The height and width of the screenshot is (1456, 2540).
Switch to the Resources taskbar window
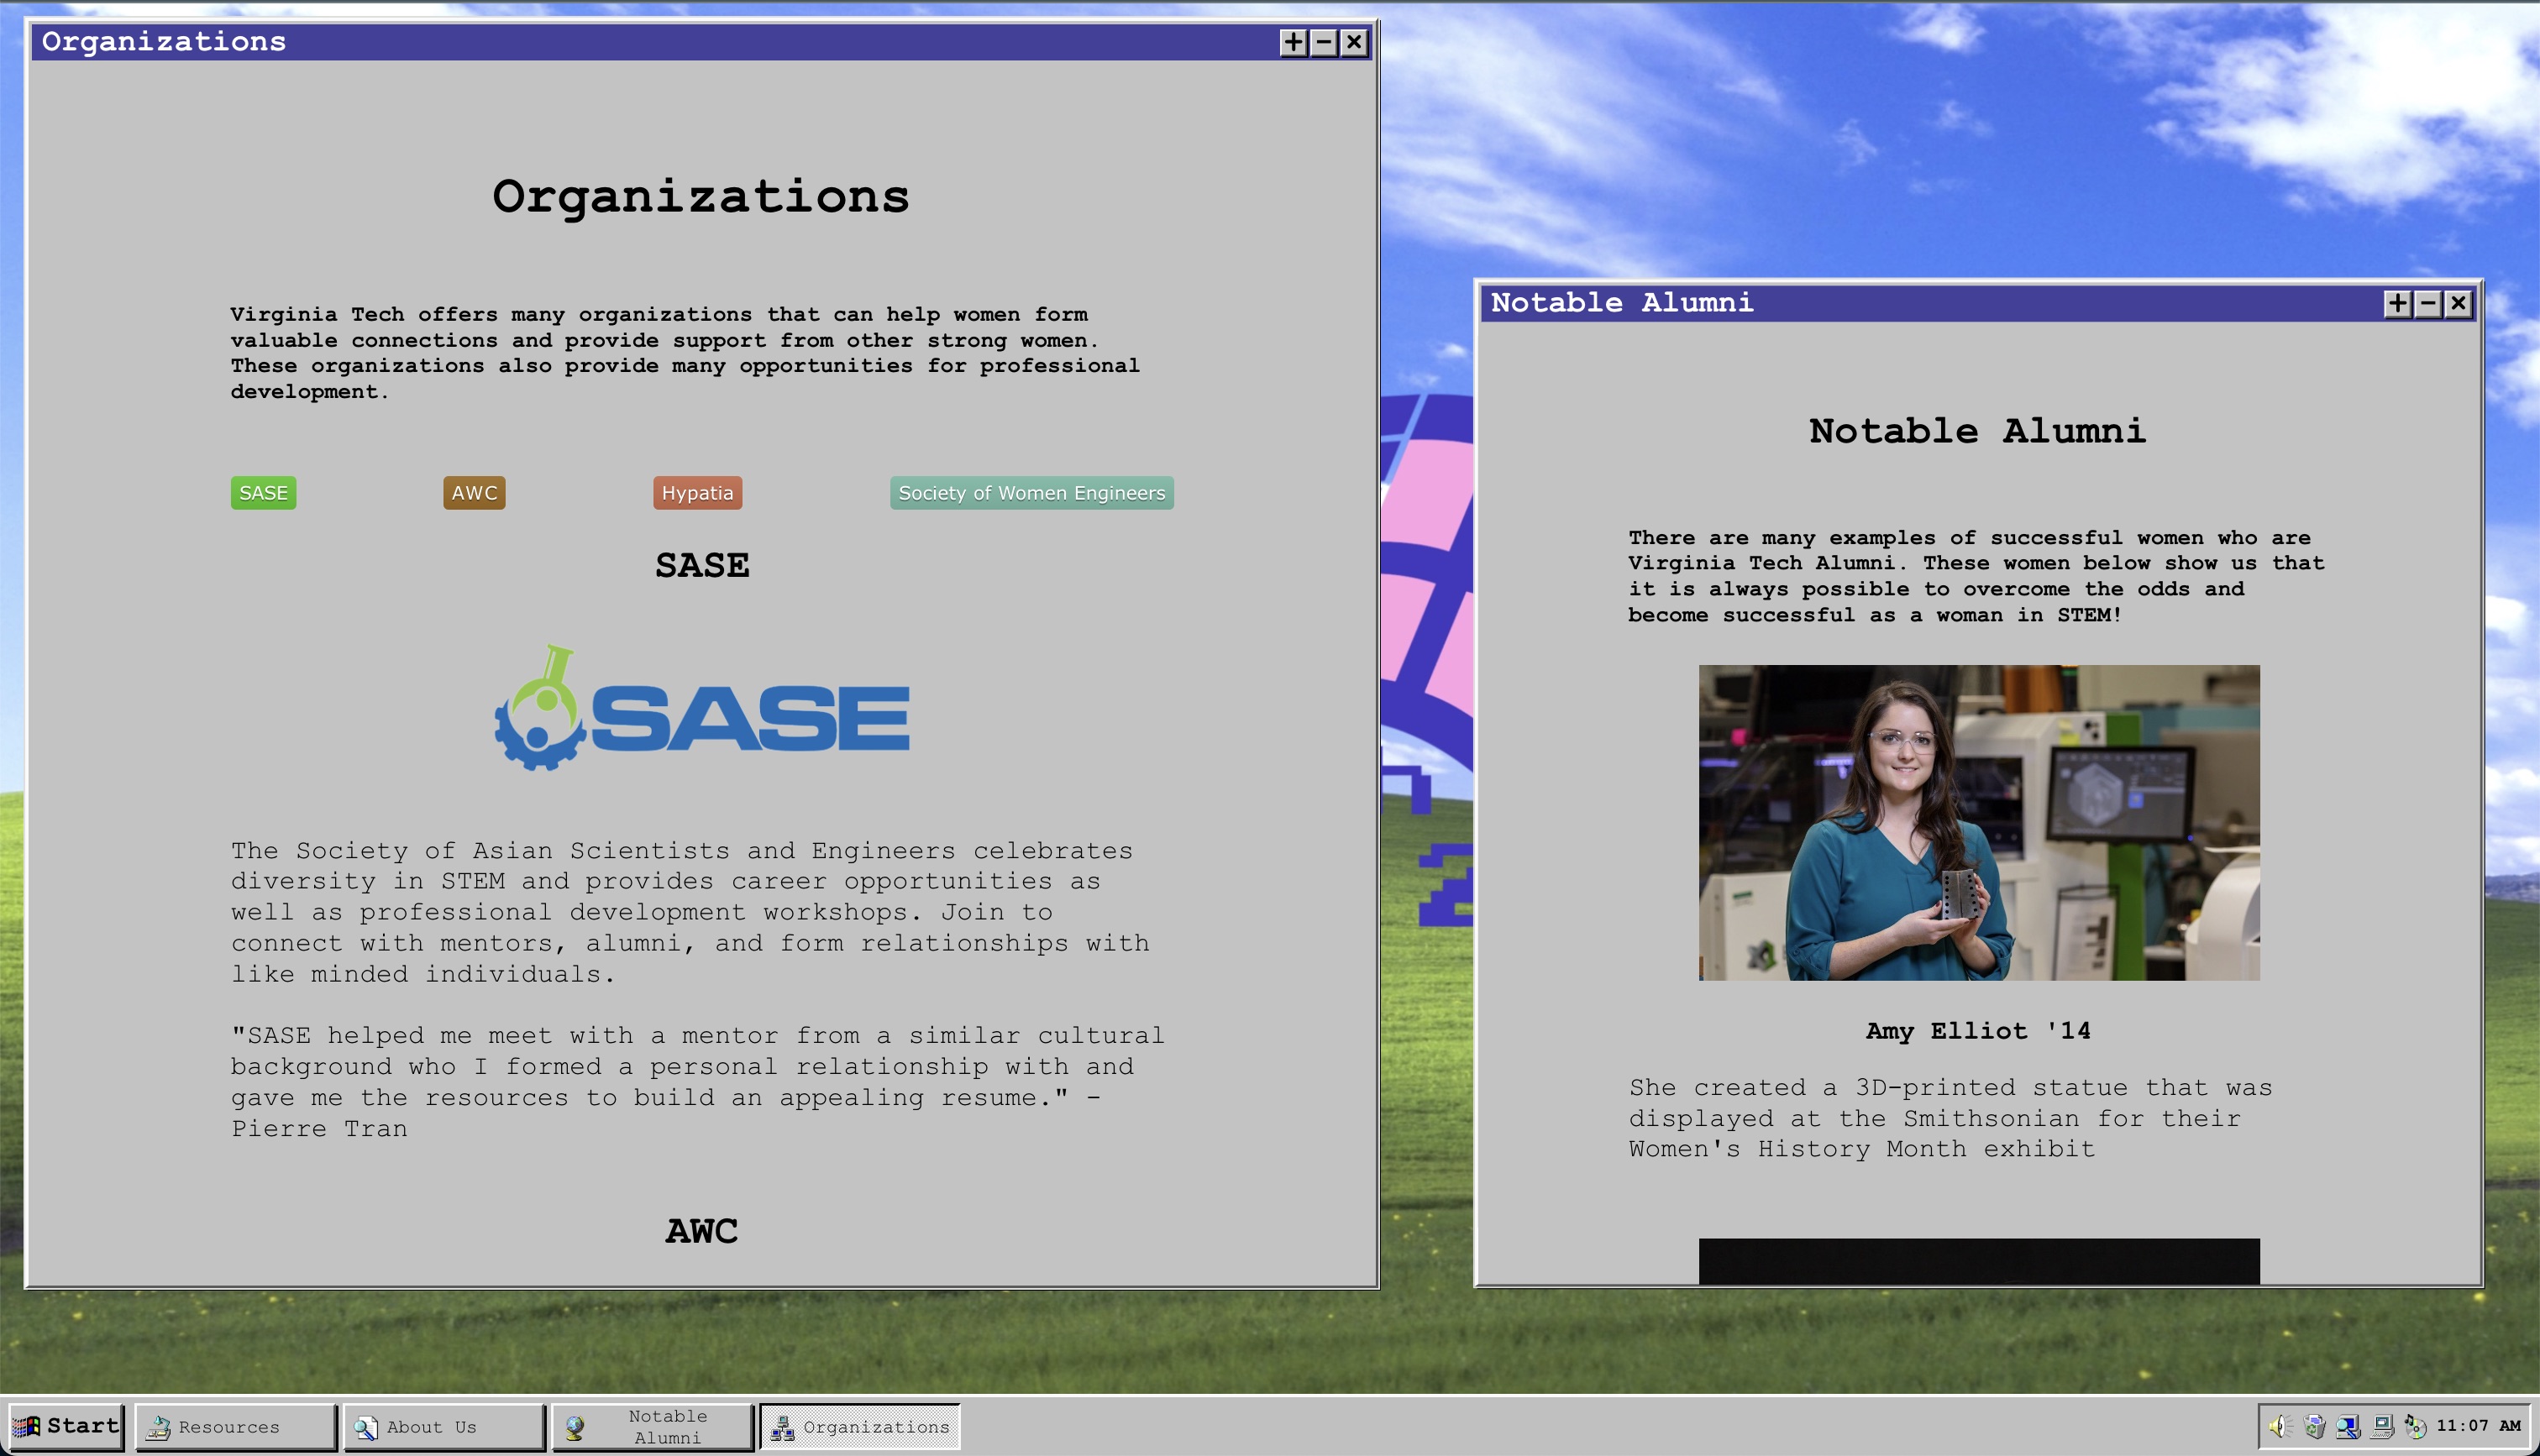pyautogui.click(x=236, y=1427)
